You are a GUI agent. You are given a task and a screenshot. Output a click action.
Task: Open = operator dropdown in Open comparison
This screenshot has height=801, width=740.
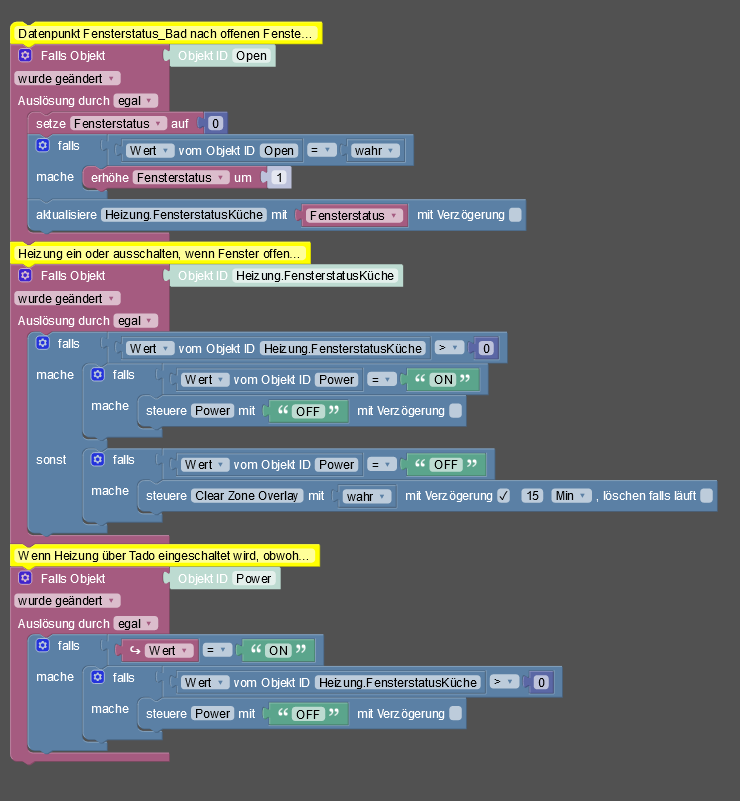[x=322, y=150]
